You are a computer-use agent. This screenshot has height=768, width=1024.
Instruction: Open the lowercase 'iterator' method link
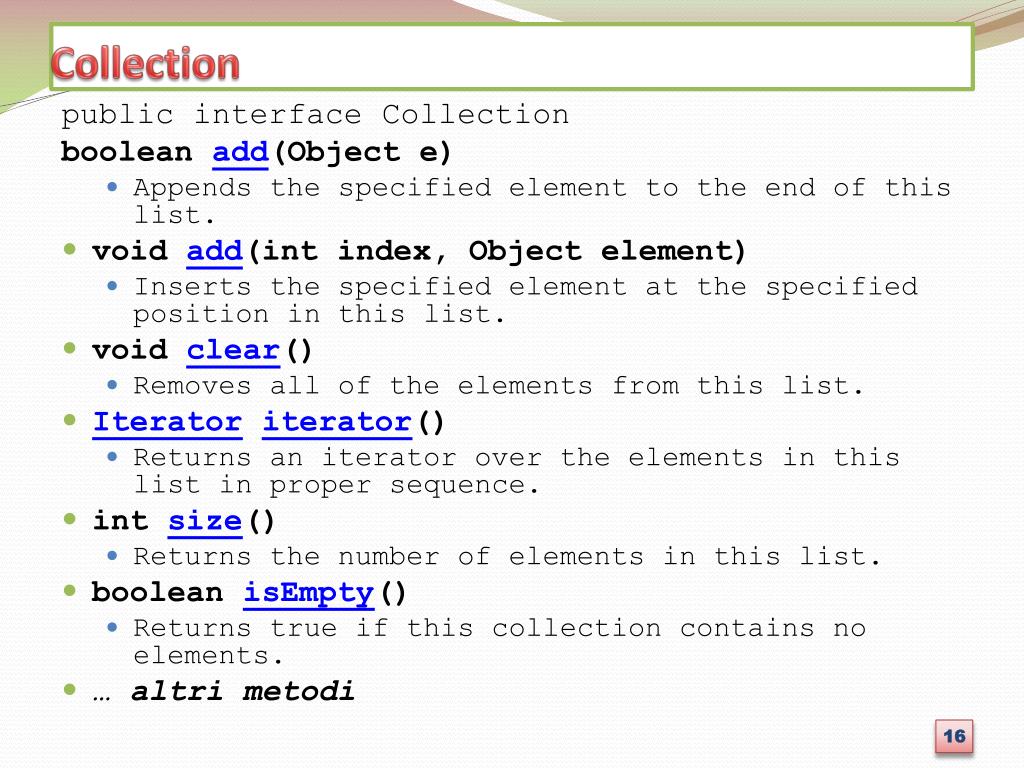pos(337,423)
